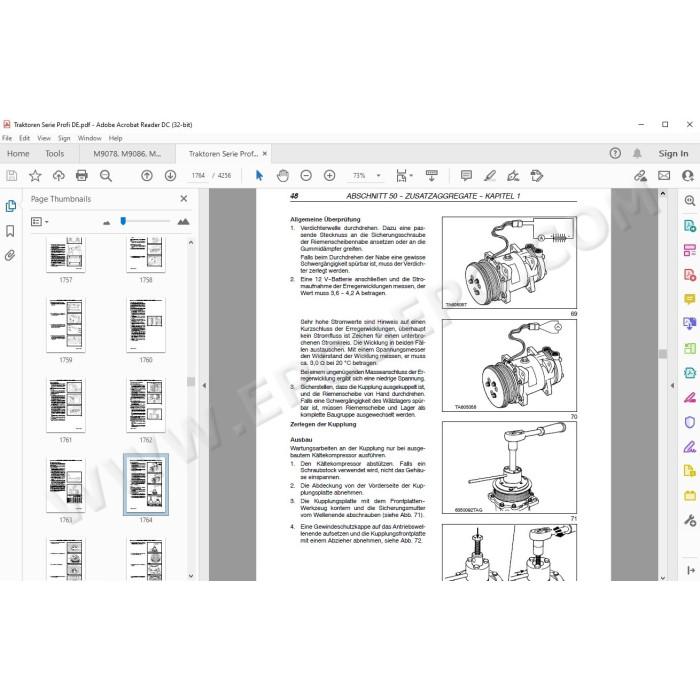Add a comment sticky note
700x700 pixels.
pos(466,176)
